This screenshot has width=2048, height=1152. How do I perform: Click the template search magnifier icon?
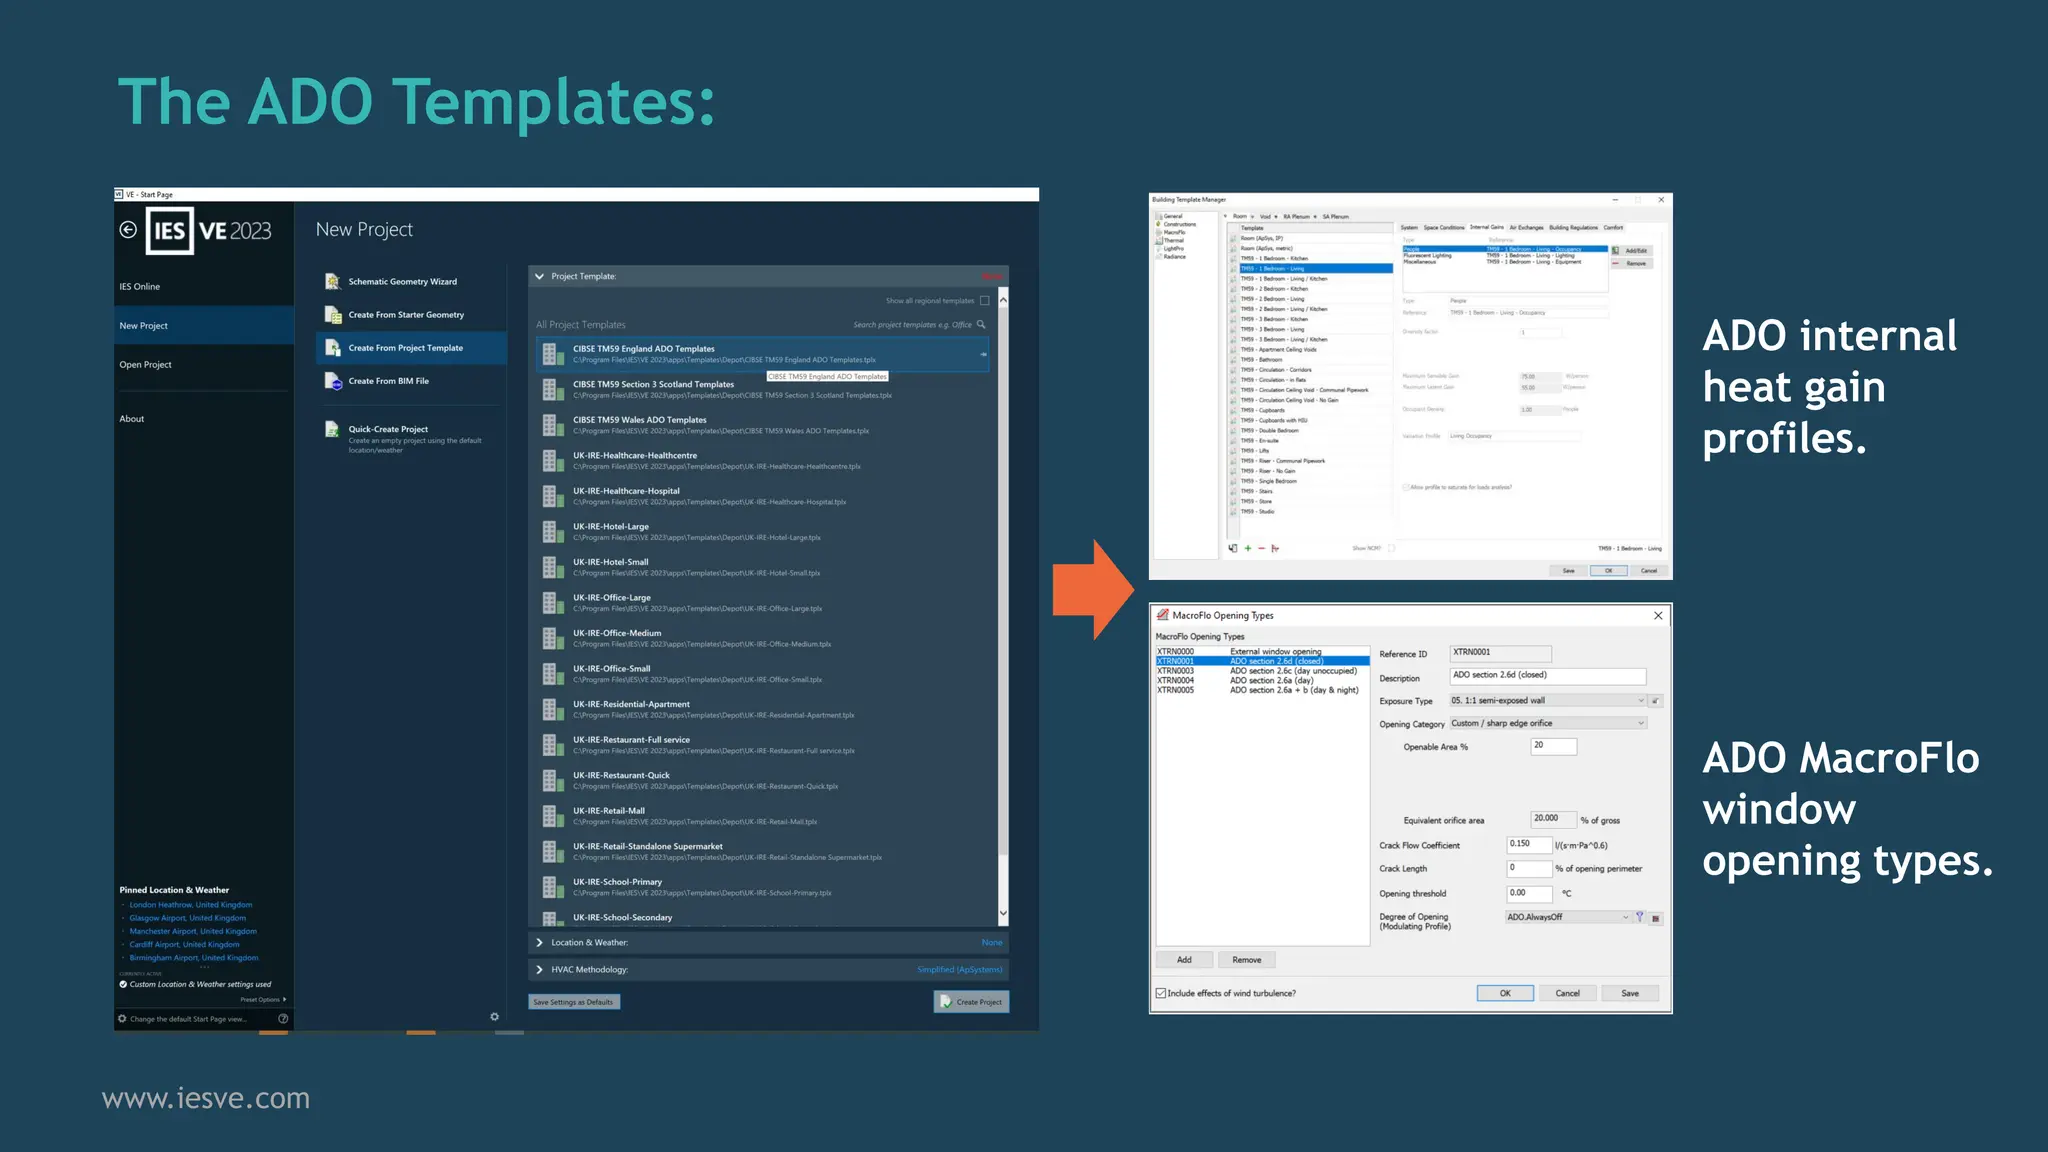981,325
